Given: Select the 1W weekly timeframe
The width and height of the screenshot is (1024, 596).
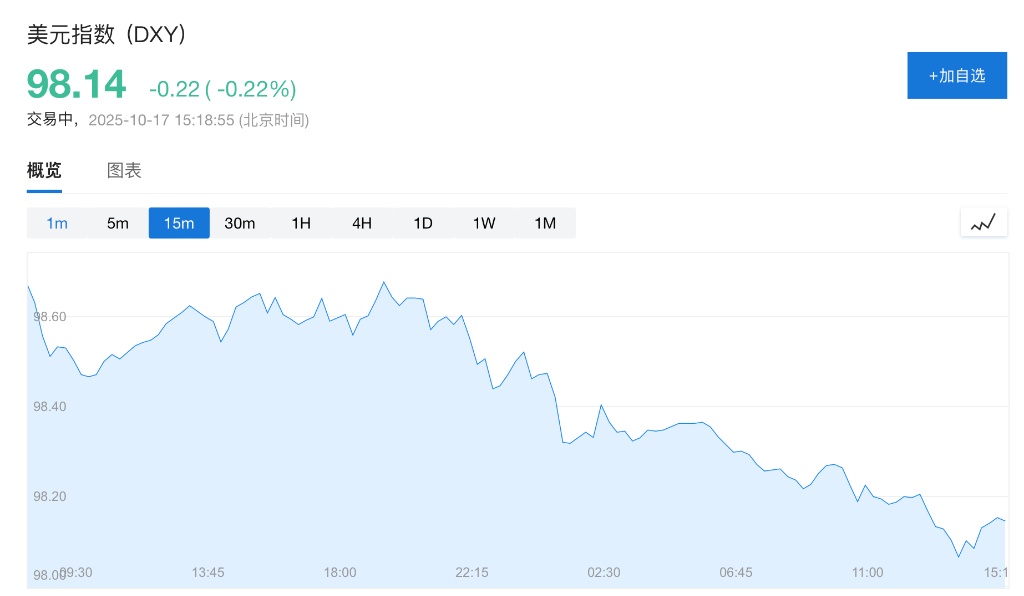Looking at the screenshot, I should 484,223.
